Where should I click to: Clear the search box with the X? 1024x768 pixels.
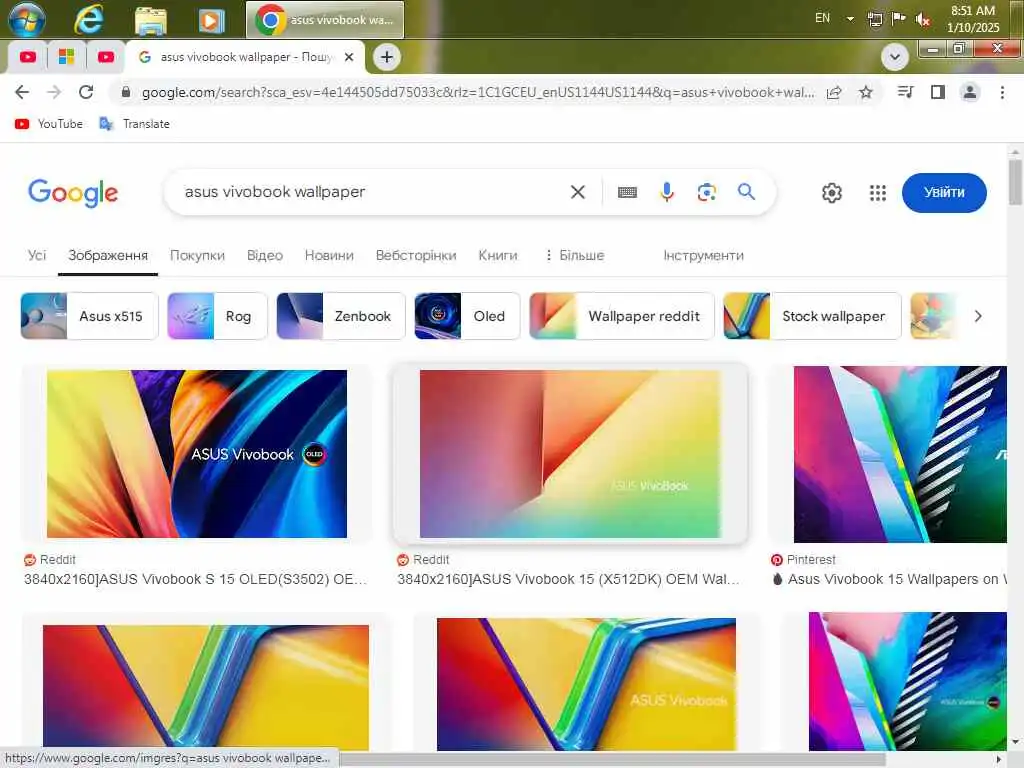point(578,192)
